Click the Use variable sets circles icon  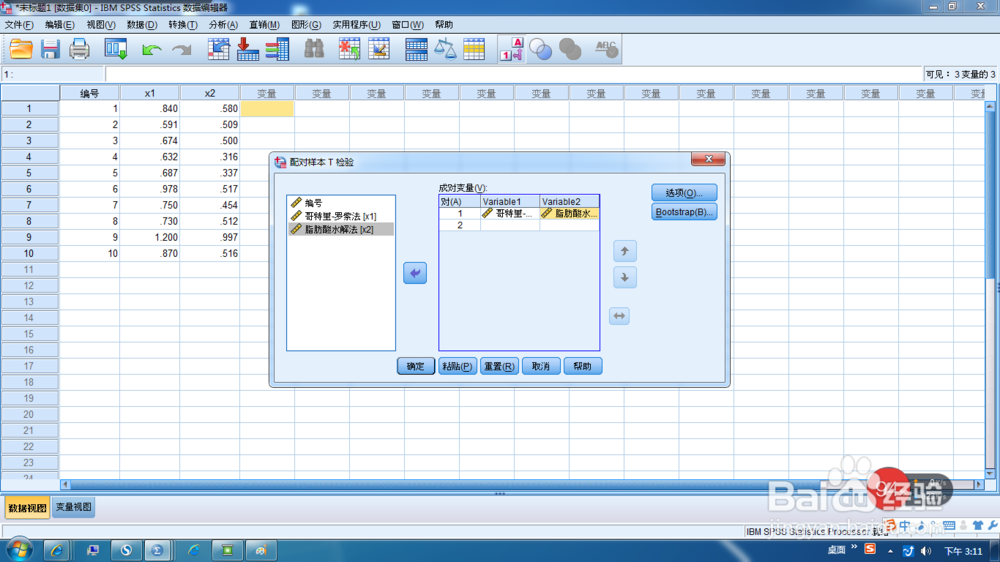click(x=541, y=49)
